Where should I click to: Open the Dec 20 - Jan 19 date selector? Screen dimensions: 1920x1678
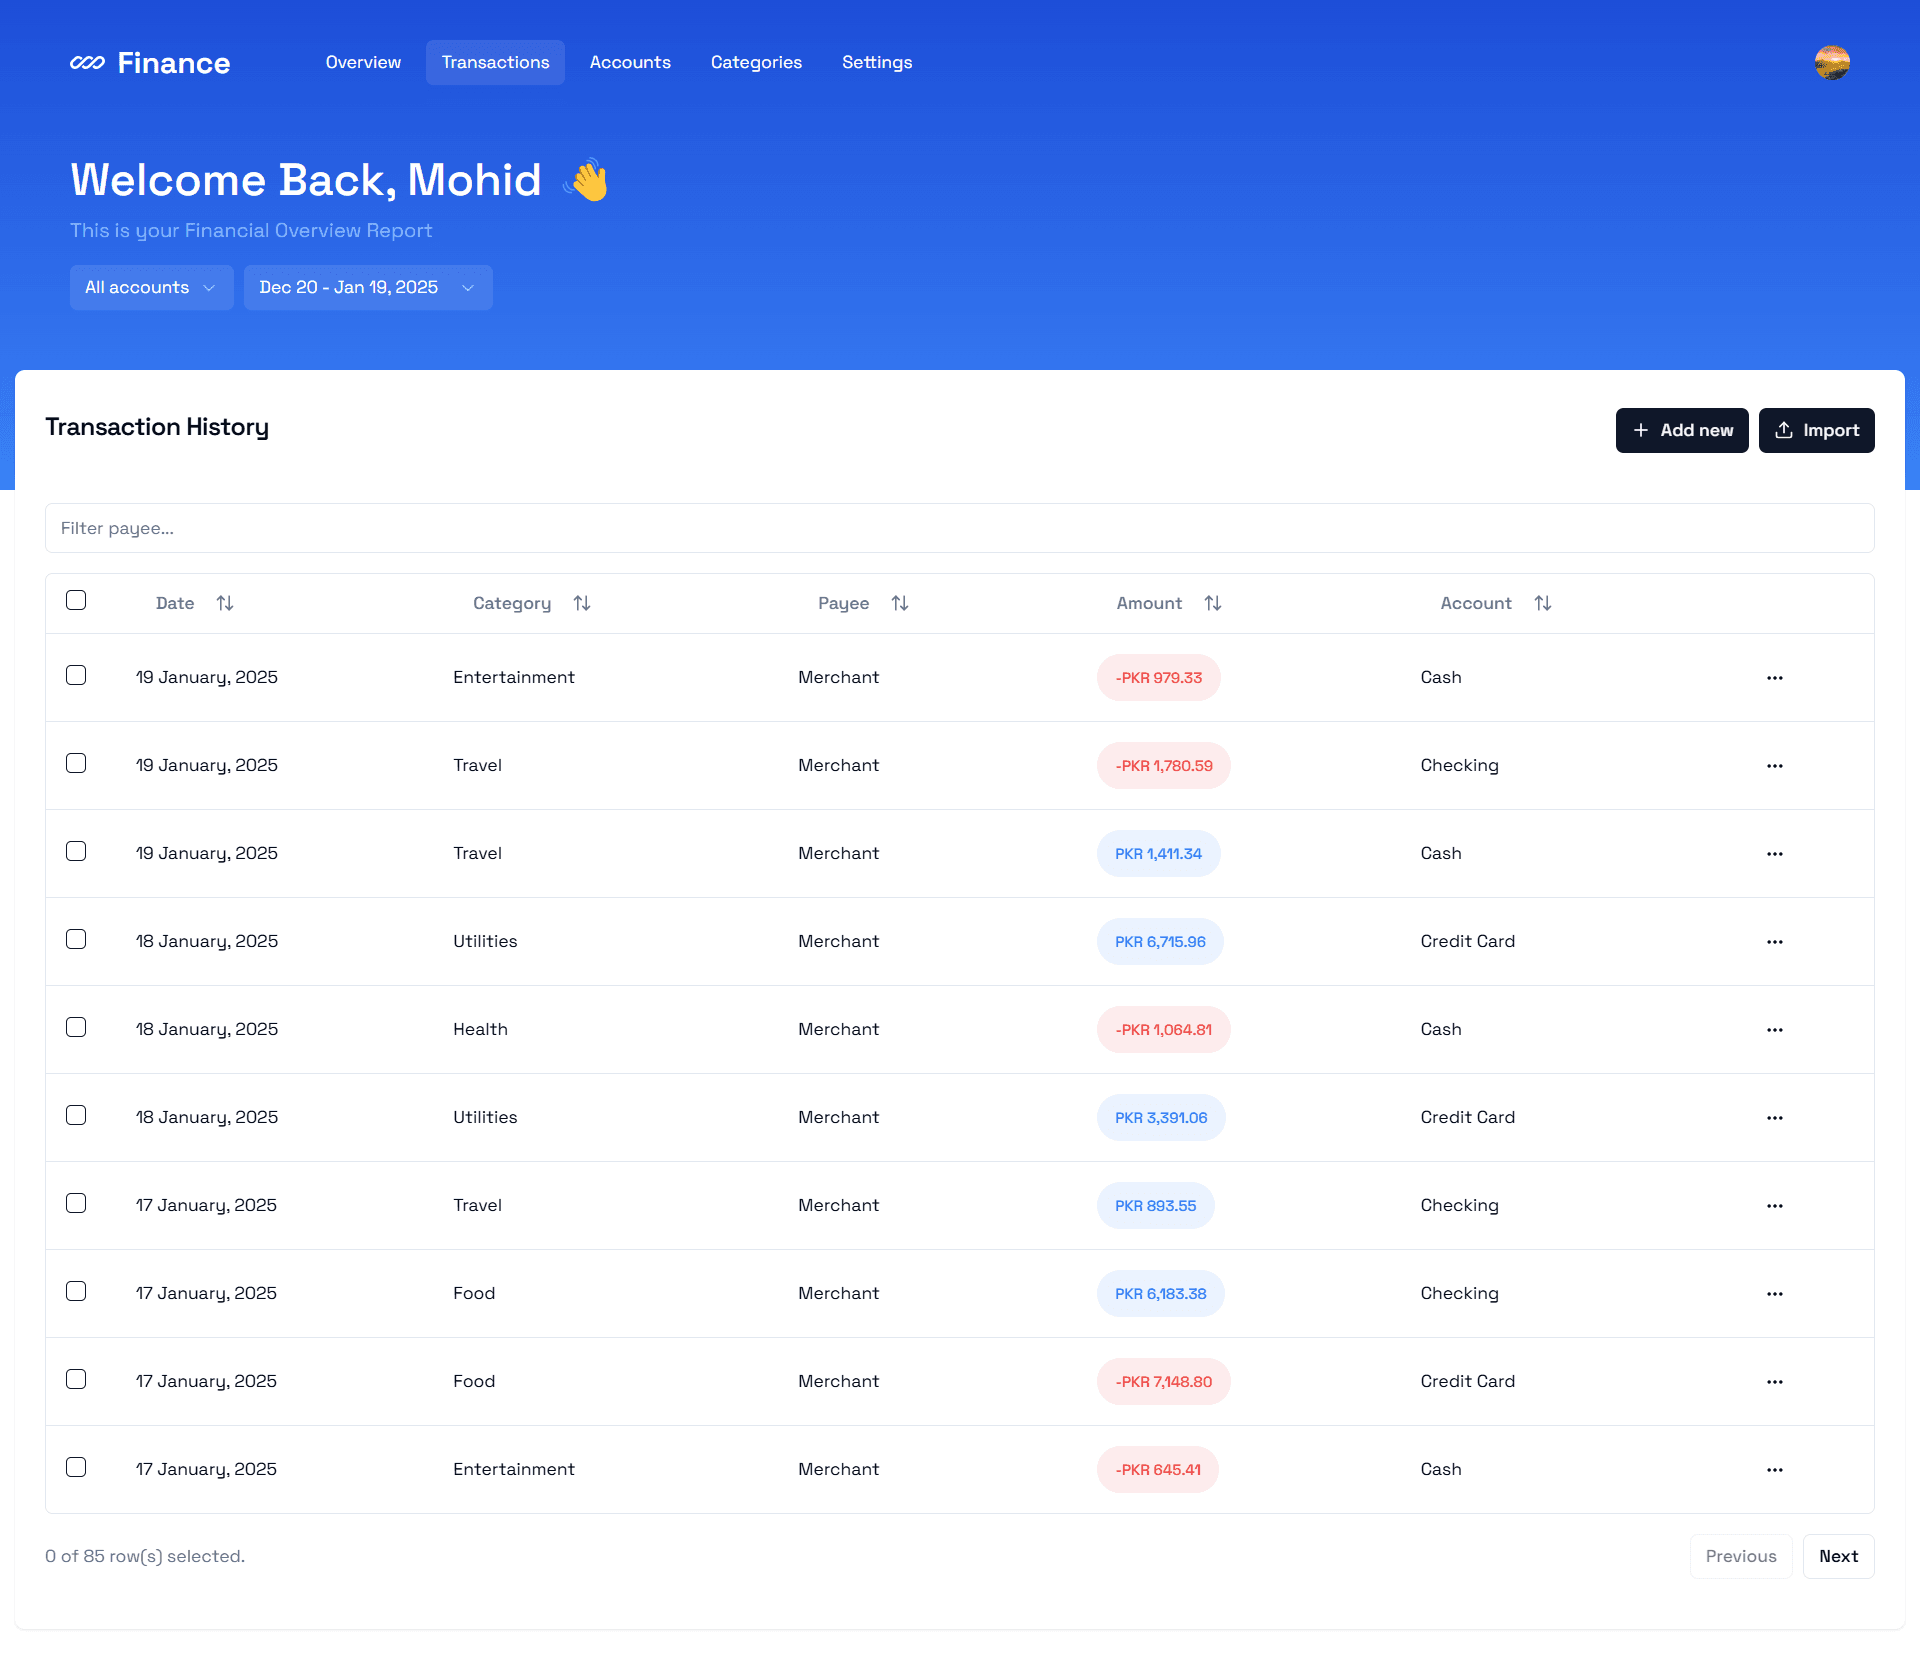[367, 287]
